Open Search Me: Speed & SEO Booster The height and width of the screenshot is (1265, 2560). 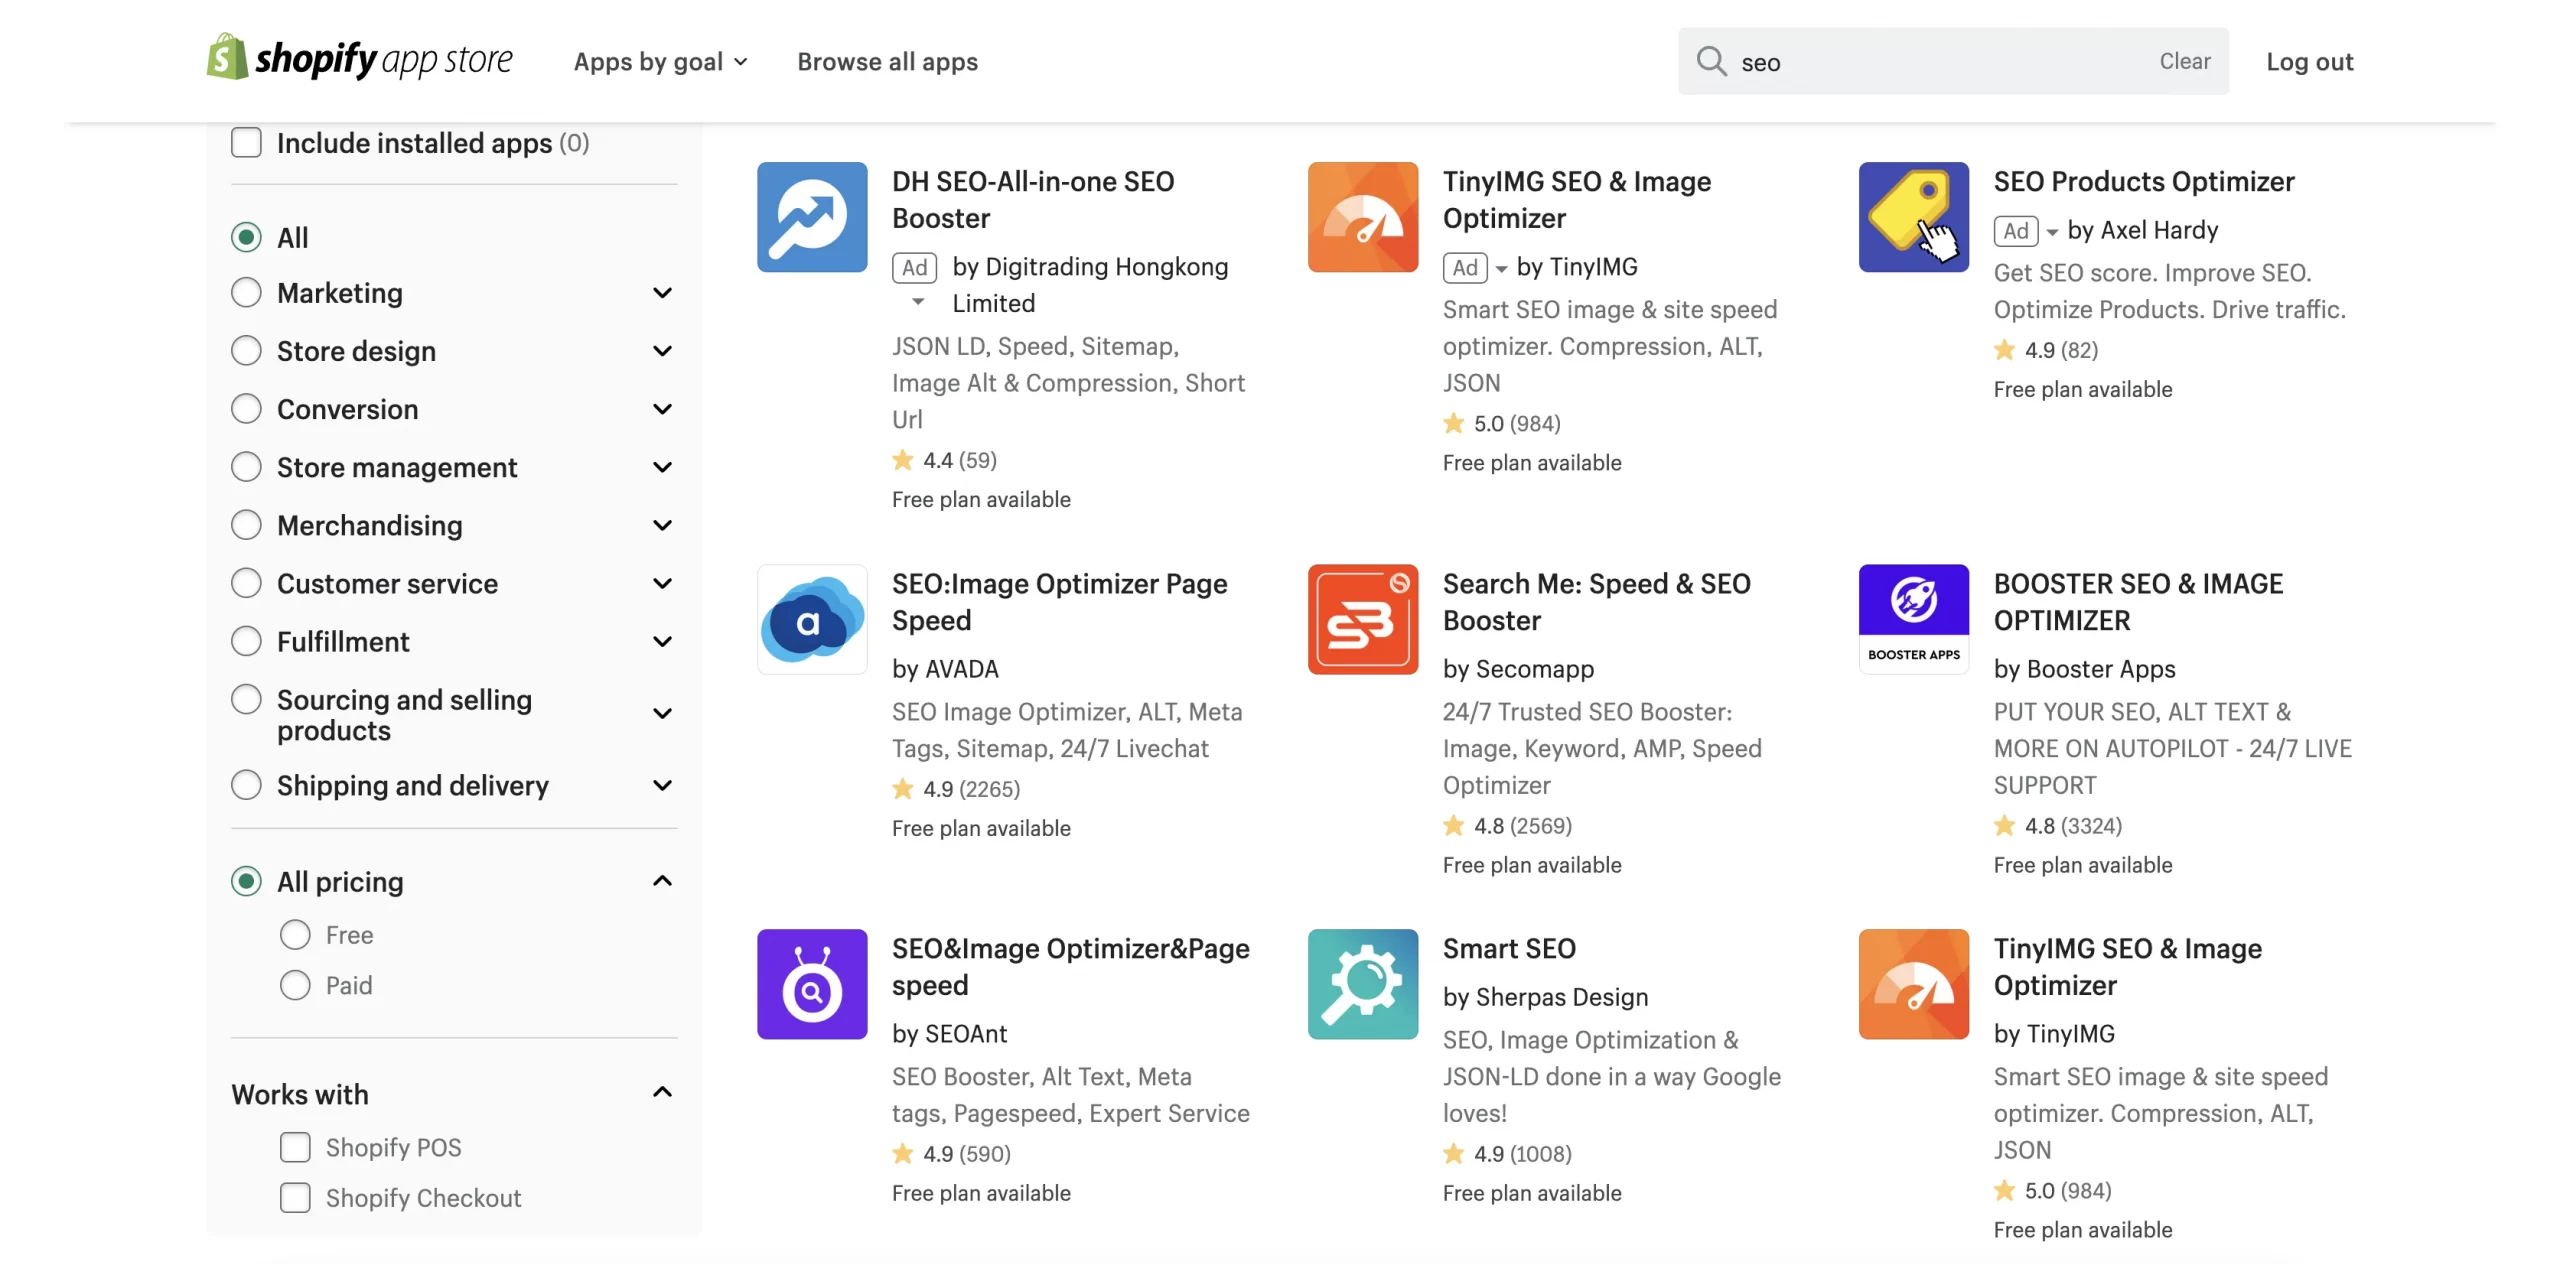pos(1596,601)
